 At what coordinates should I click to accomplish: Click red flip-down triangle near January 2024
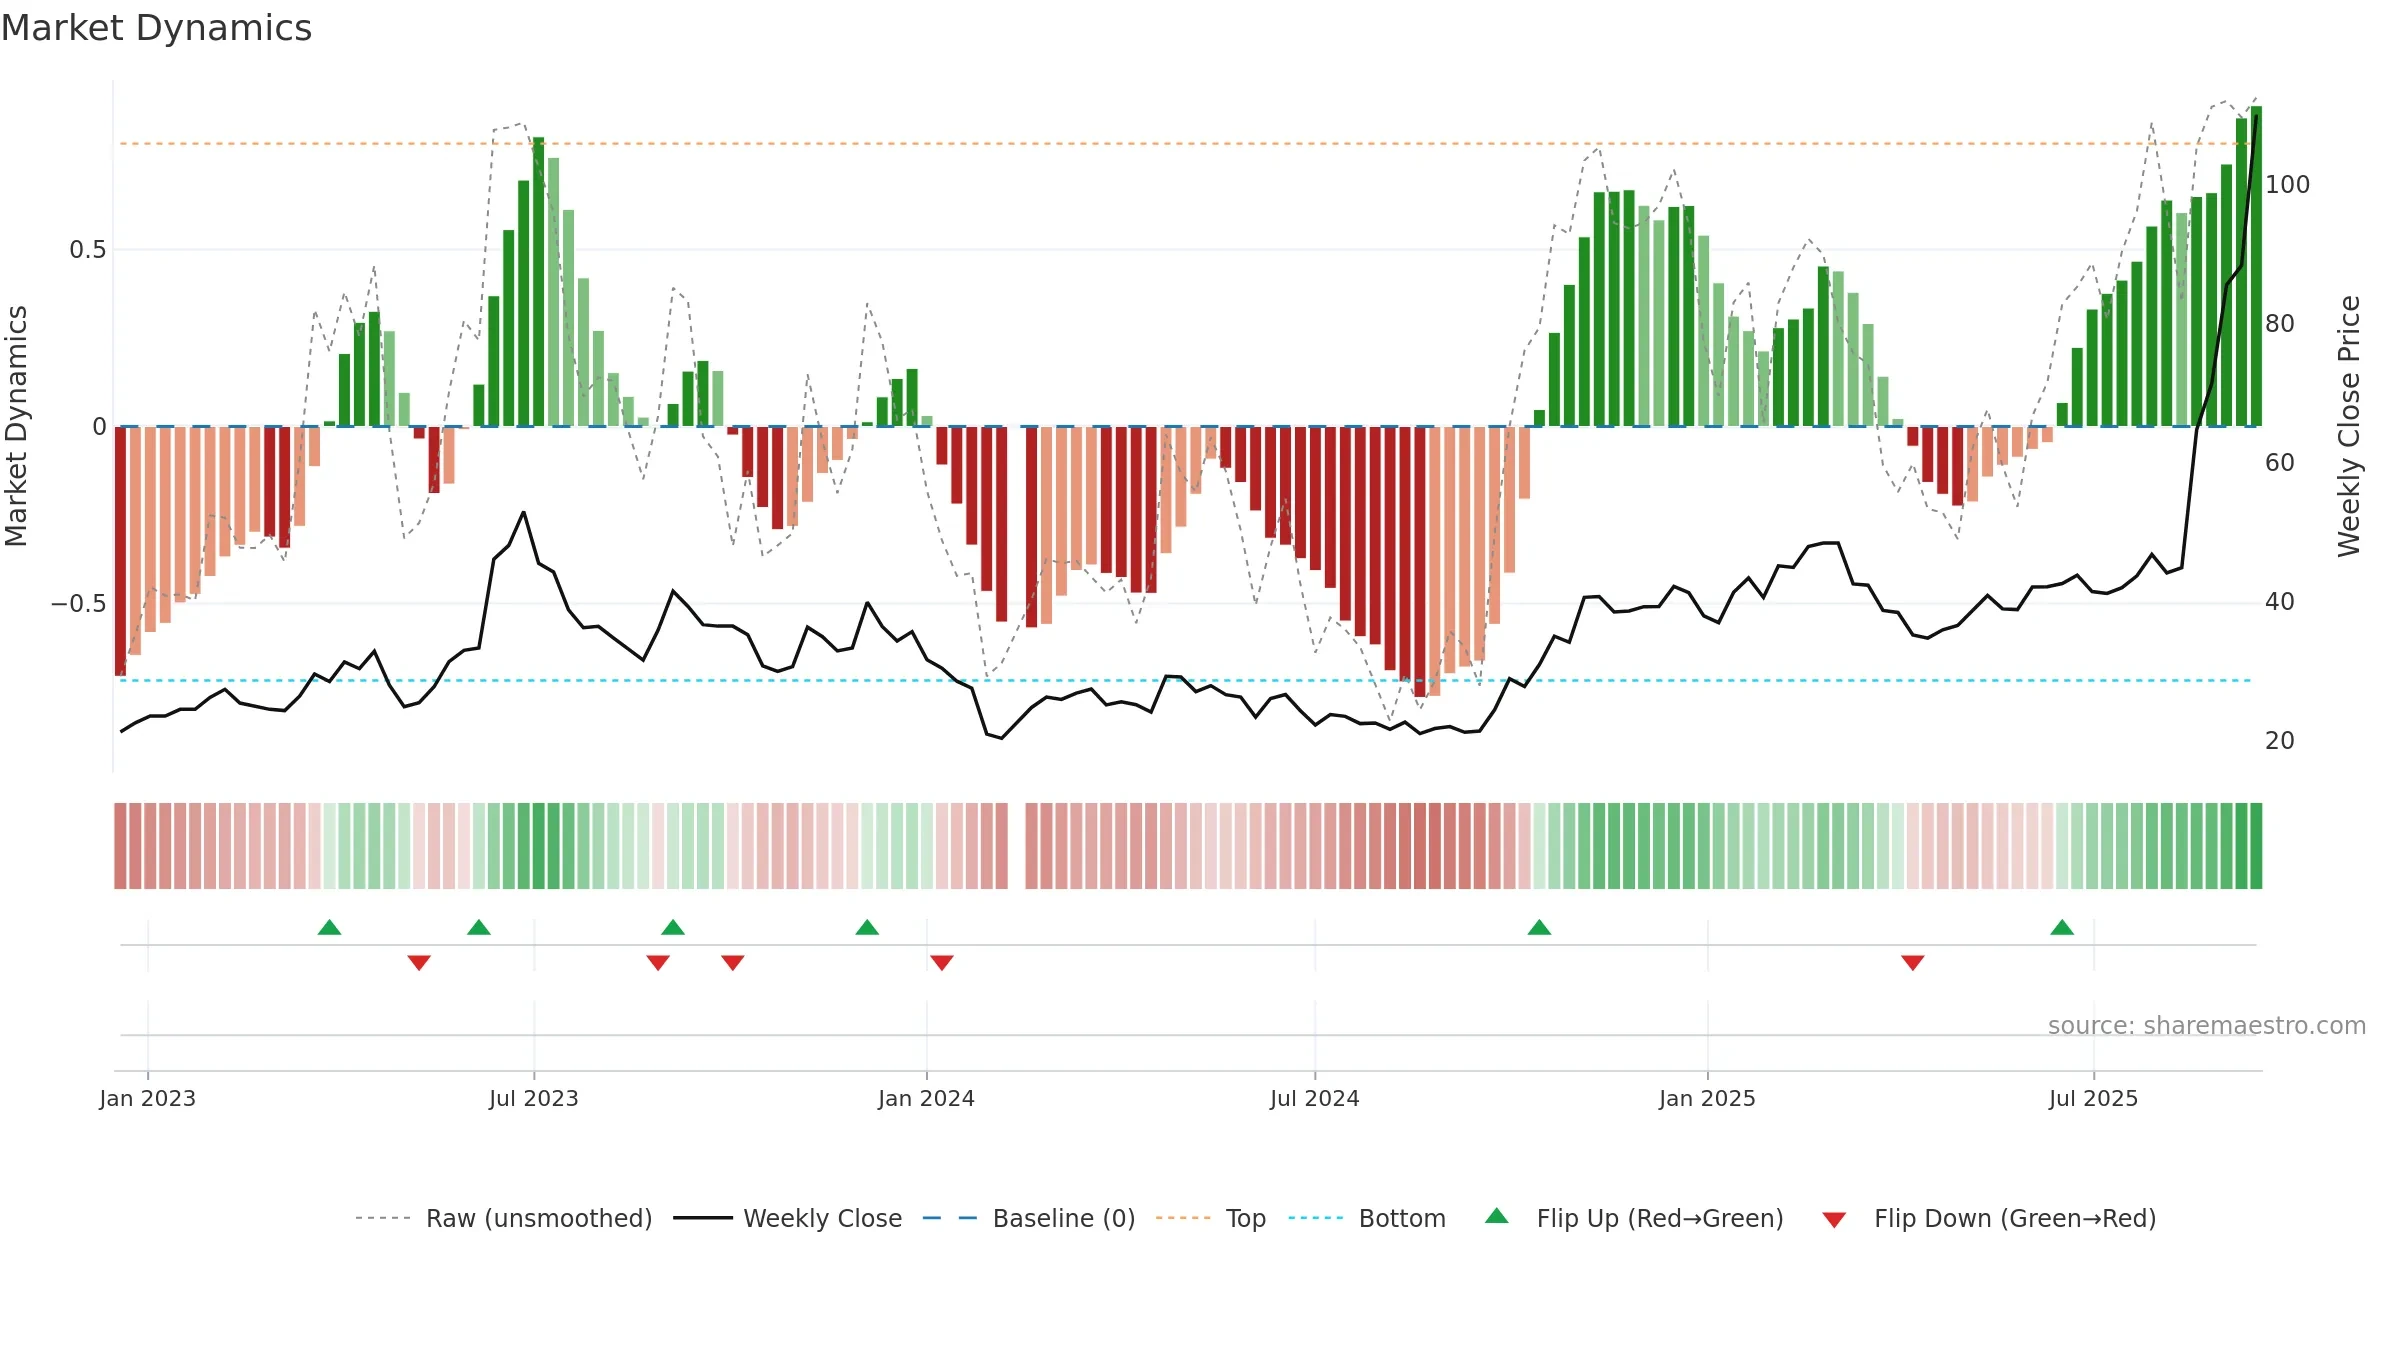tap(942, 963)
